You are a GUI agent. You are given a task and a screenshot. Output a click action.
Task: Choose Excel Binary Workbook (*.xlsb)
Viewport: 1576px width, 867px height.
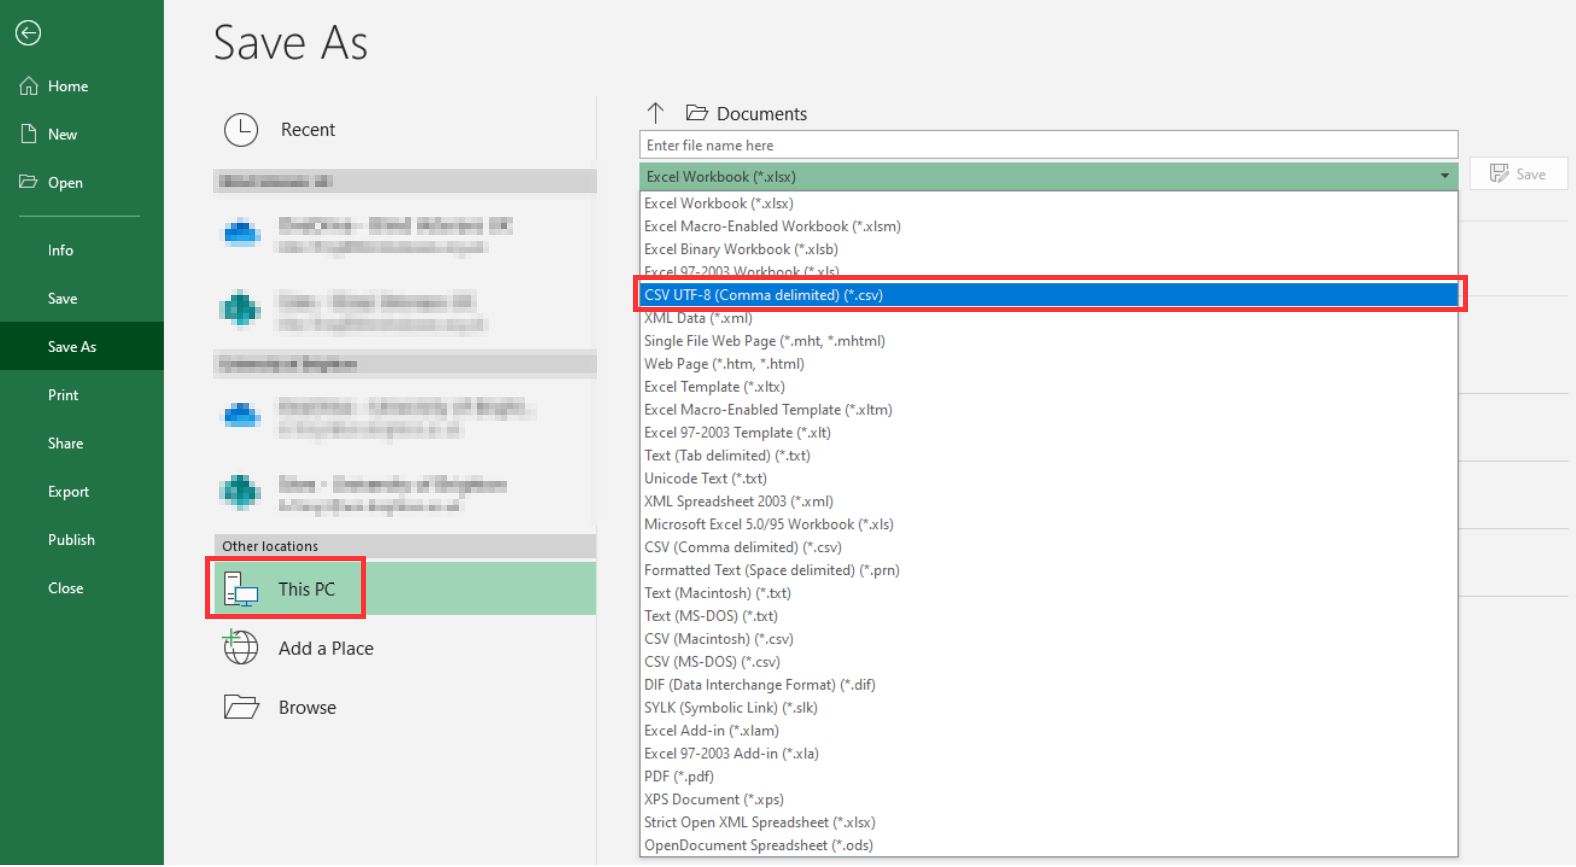click(x=1048, y=249)
